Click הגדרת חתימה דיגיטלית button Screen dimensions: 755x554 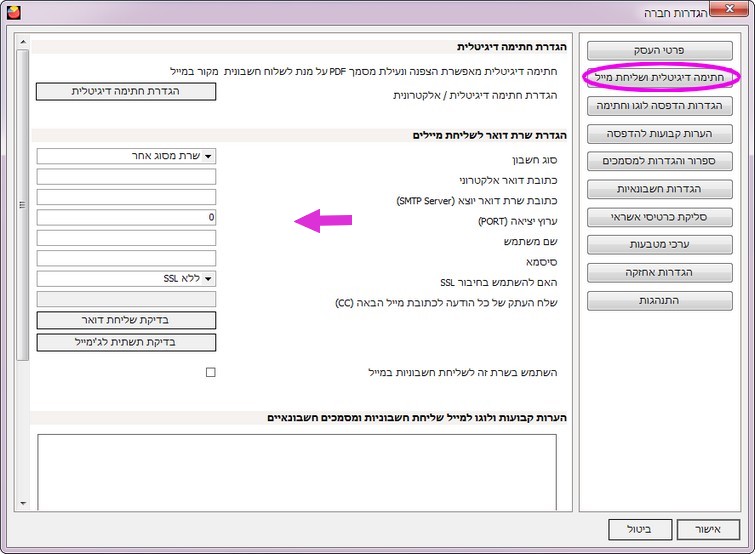click(126, 91)
